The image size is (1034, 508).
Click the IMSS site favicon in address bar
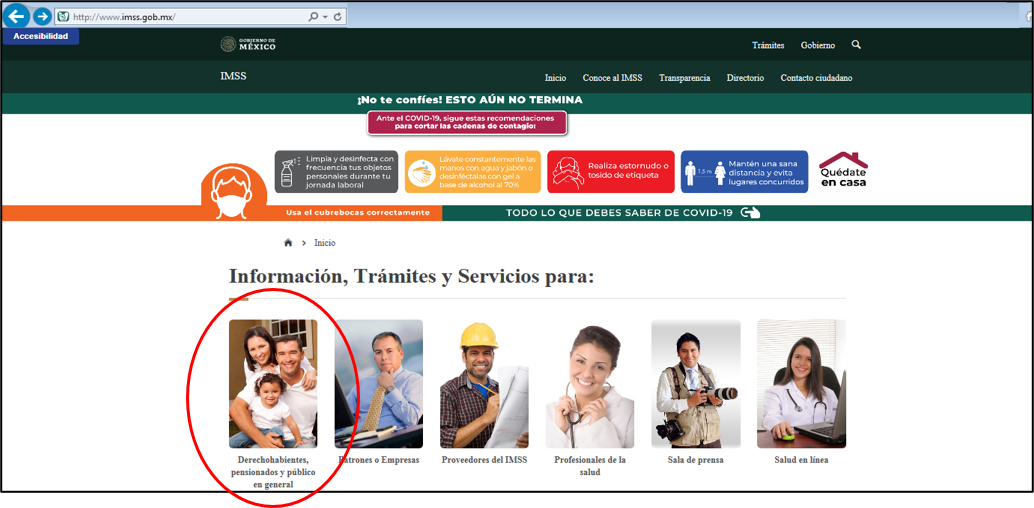(x=63, y=16)
